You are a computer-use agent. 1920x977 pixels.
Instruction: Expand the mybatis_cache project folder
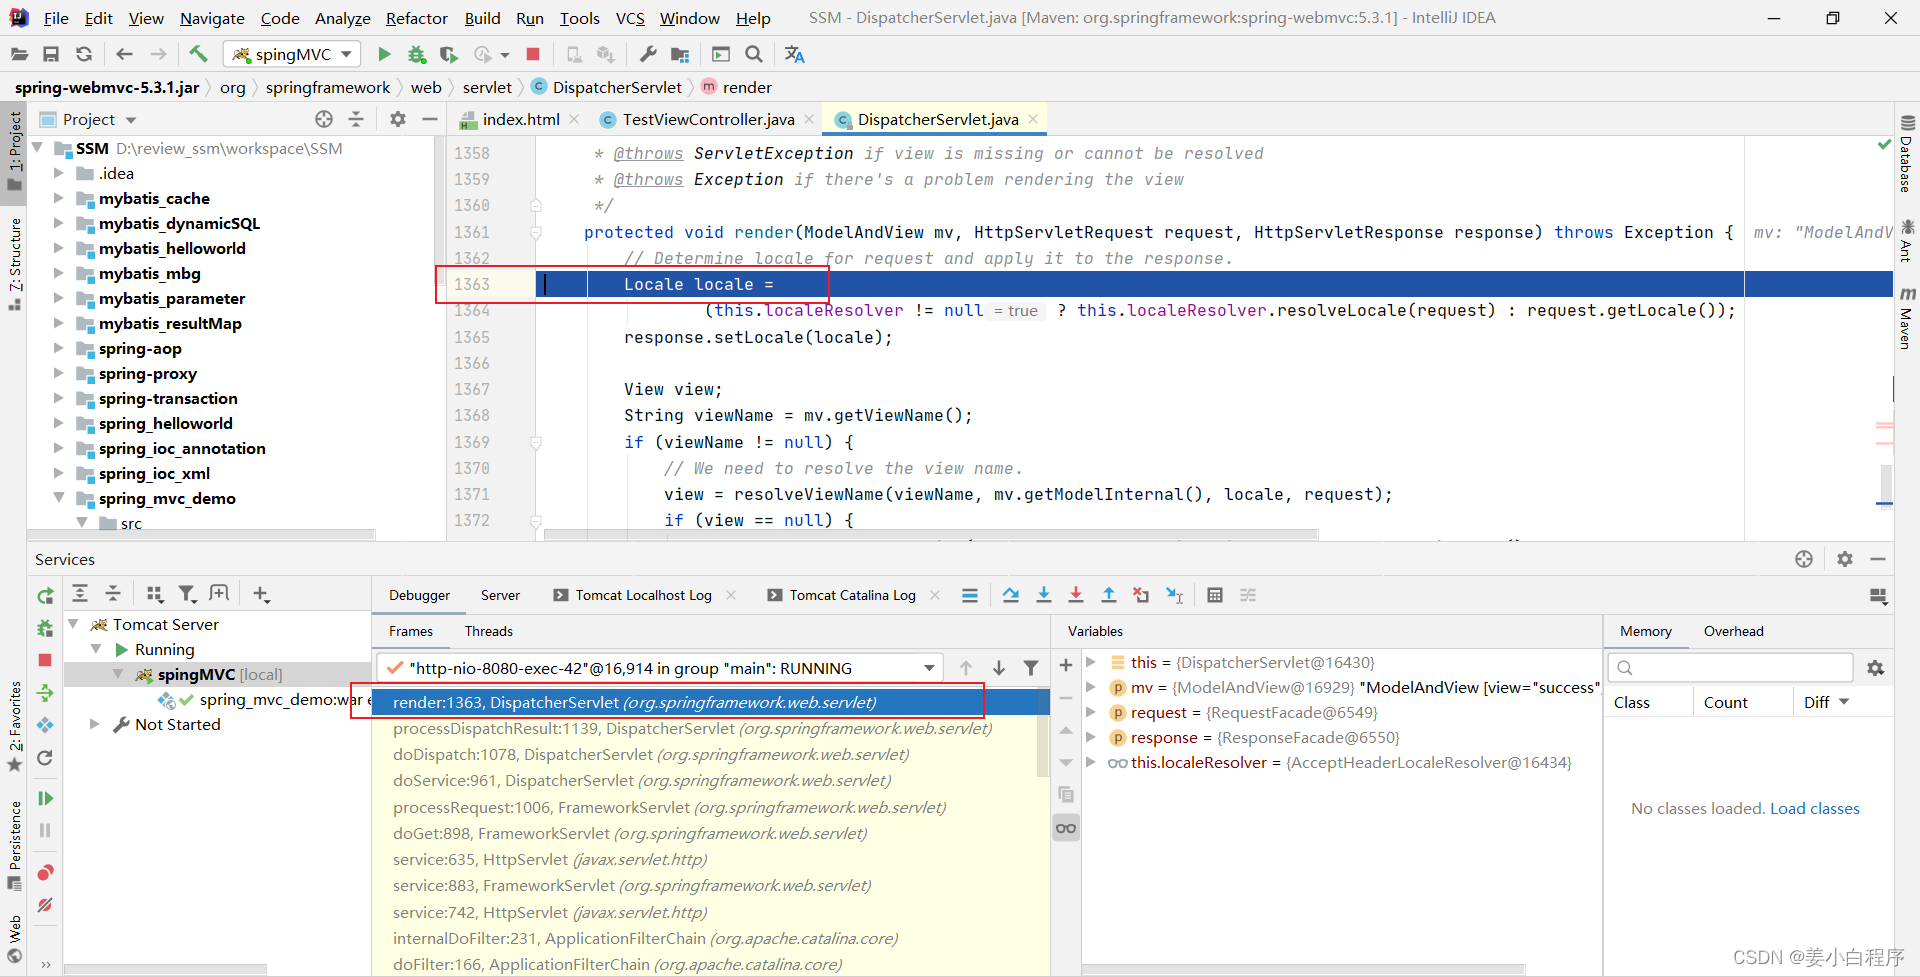59,198
